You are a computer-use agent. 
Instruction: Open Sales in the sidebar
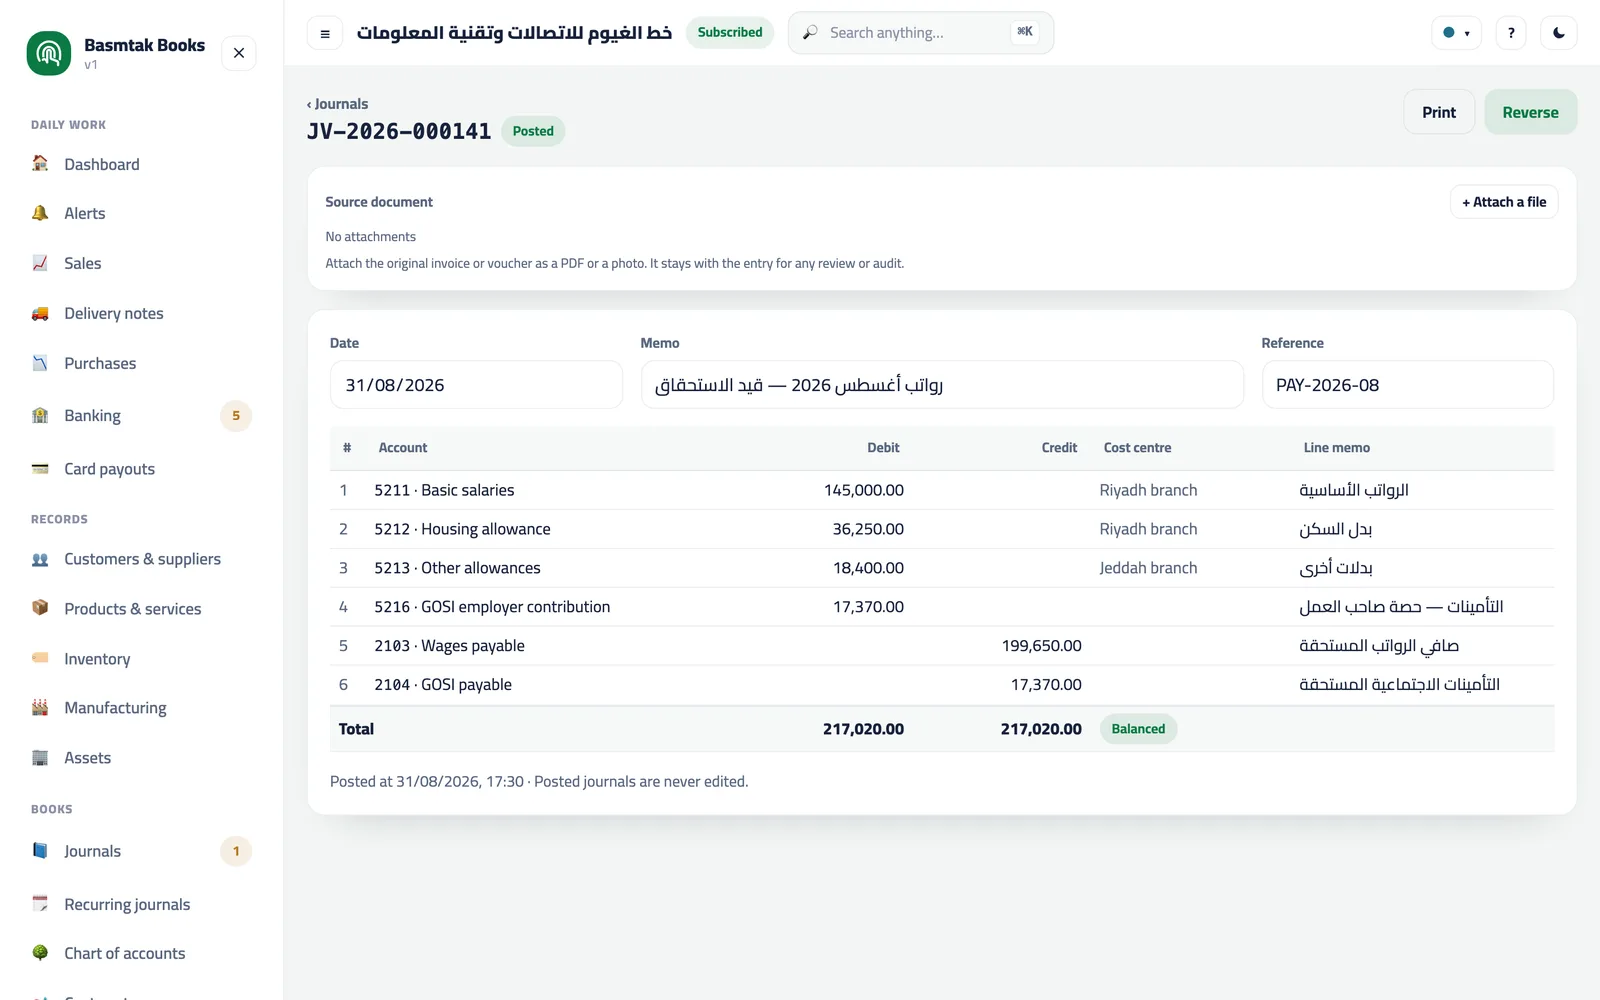point(141,263)
